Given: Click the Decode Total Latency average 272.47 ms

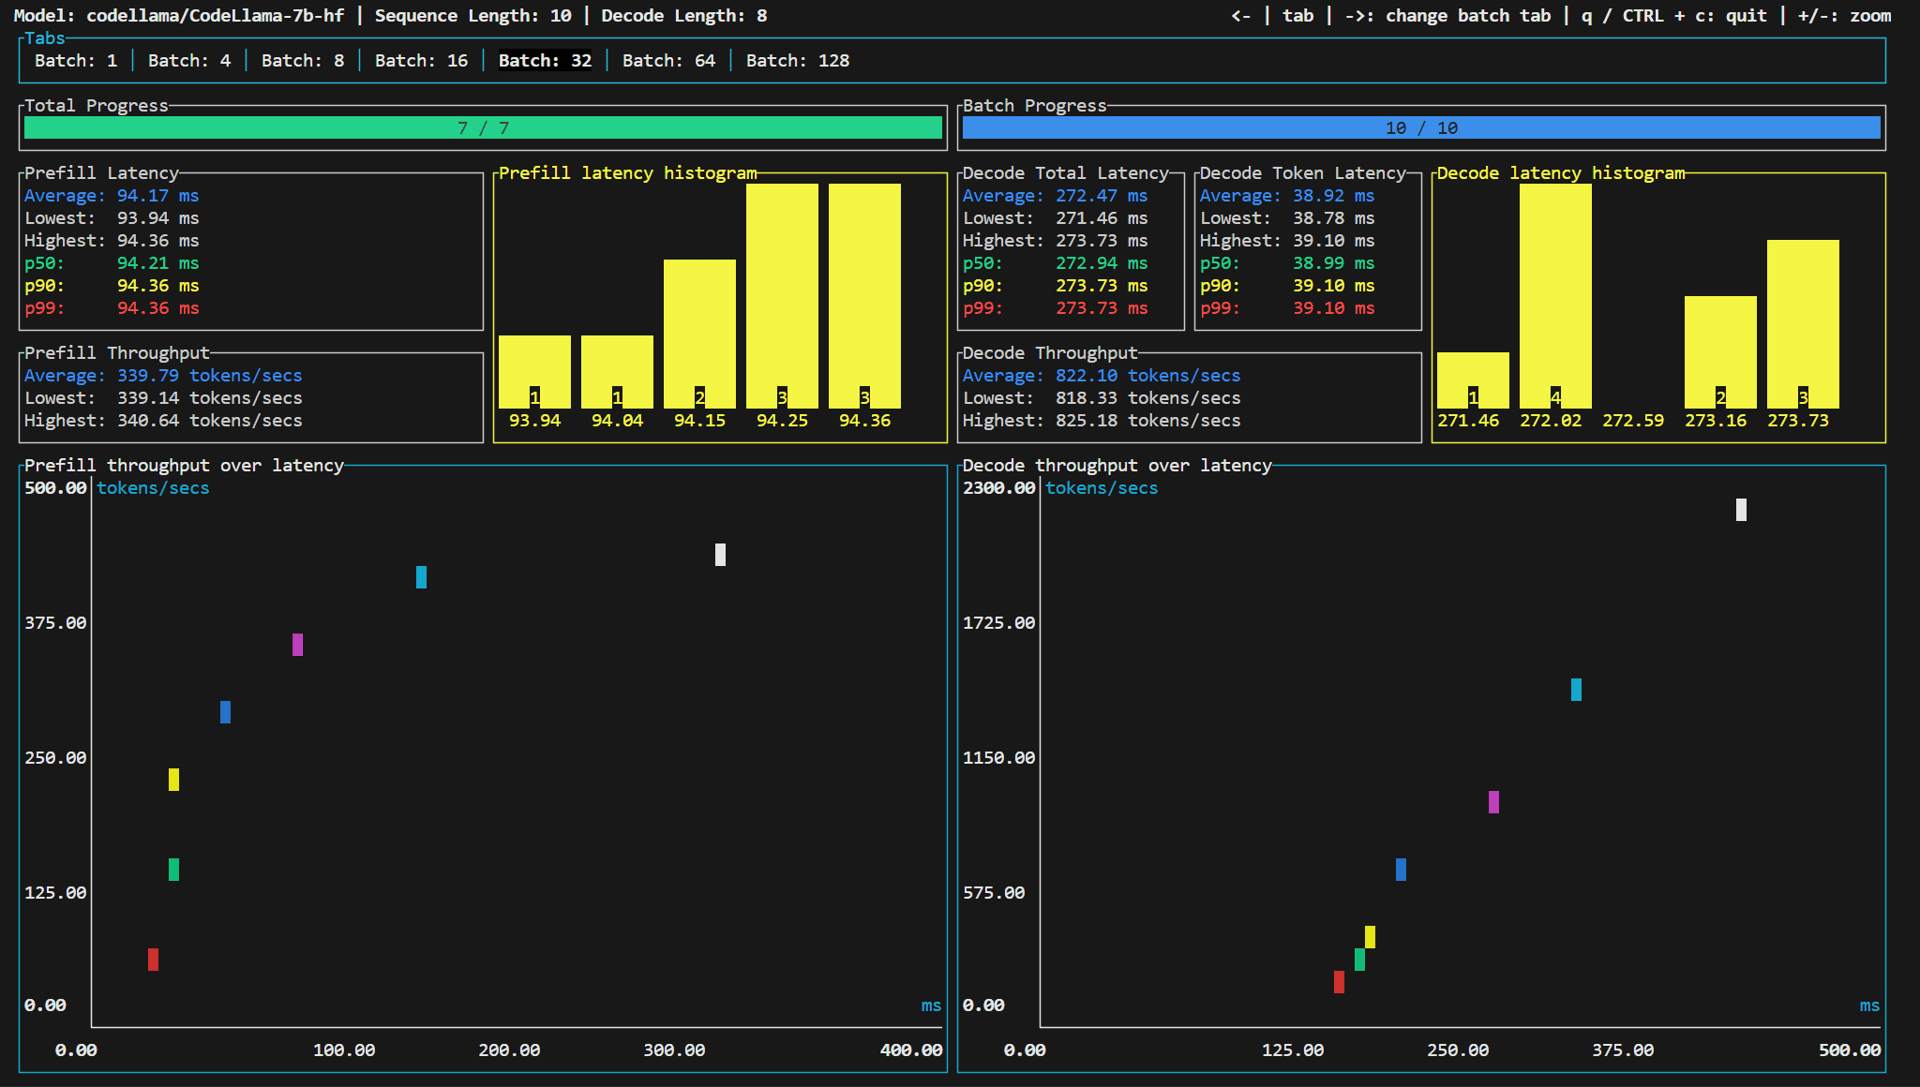Looking at the screenshot, I should (x=1102, y=196).
